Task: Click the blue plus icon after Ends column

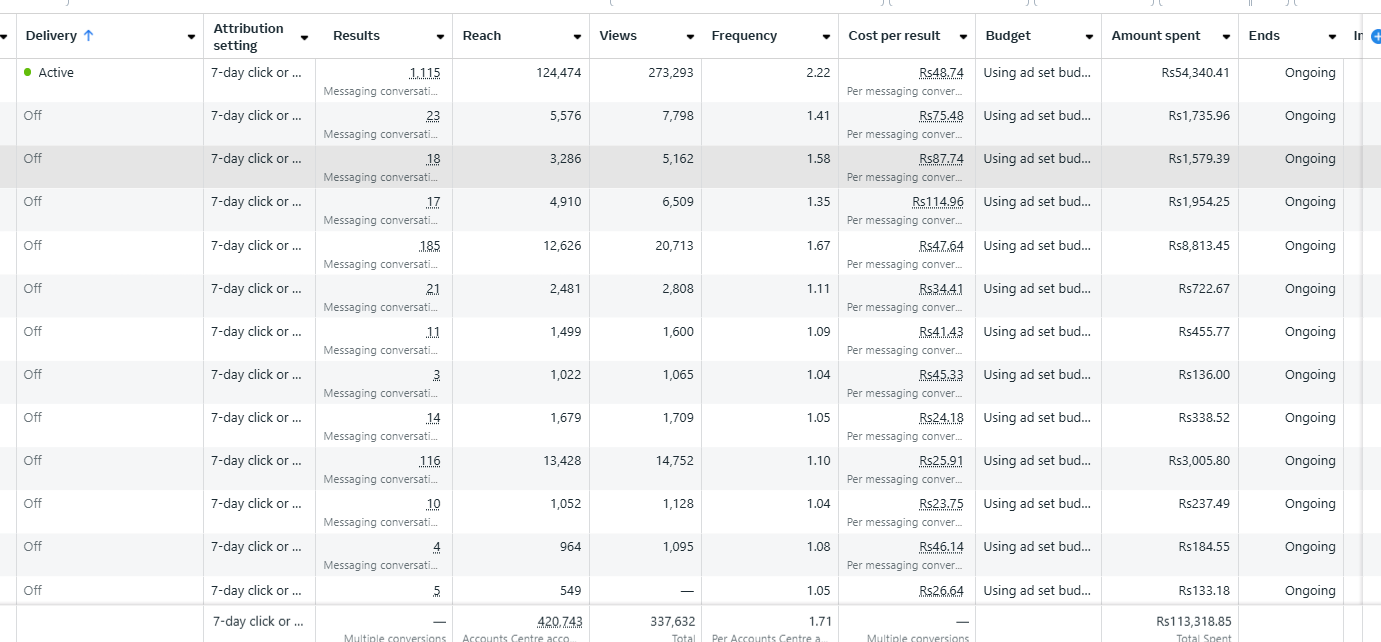Action: point(1375,36)
